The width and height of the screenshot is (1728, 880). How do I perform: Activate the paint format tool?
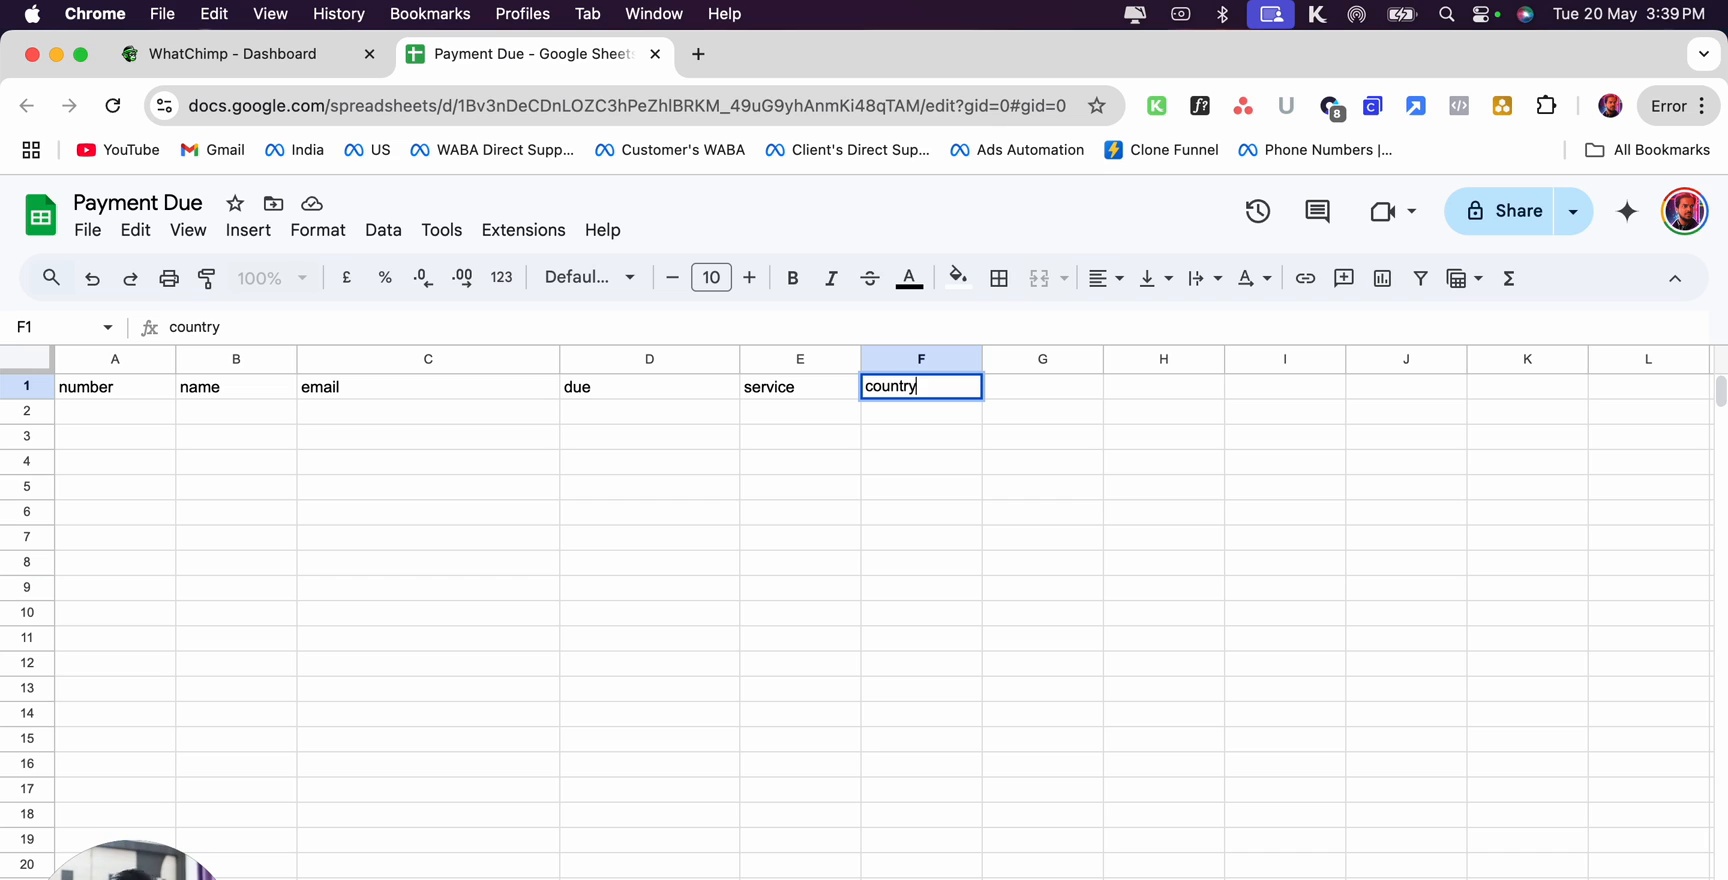tap(207, 278)
